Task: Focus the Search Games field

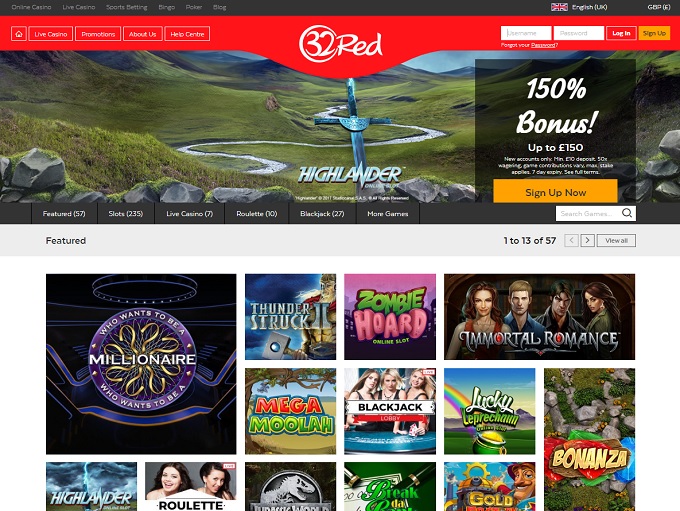Action: click(588, 213)
